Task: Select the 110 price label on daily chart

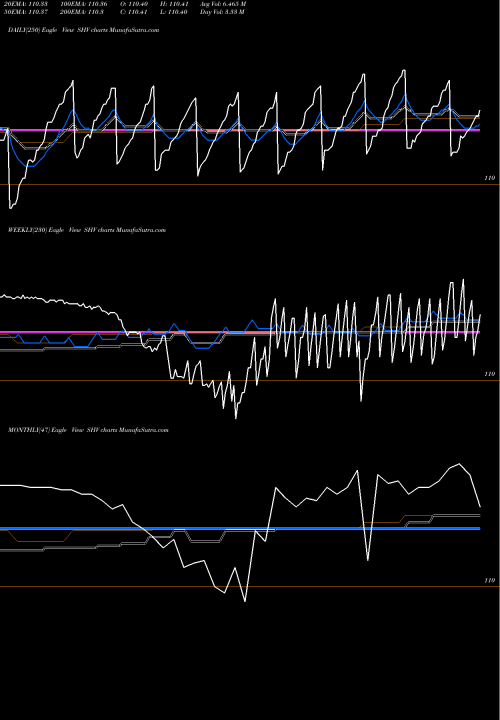Action: coord(489,178)
